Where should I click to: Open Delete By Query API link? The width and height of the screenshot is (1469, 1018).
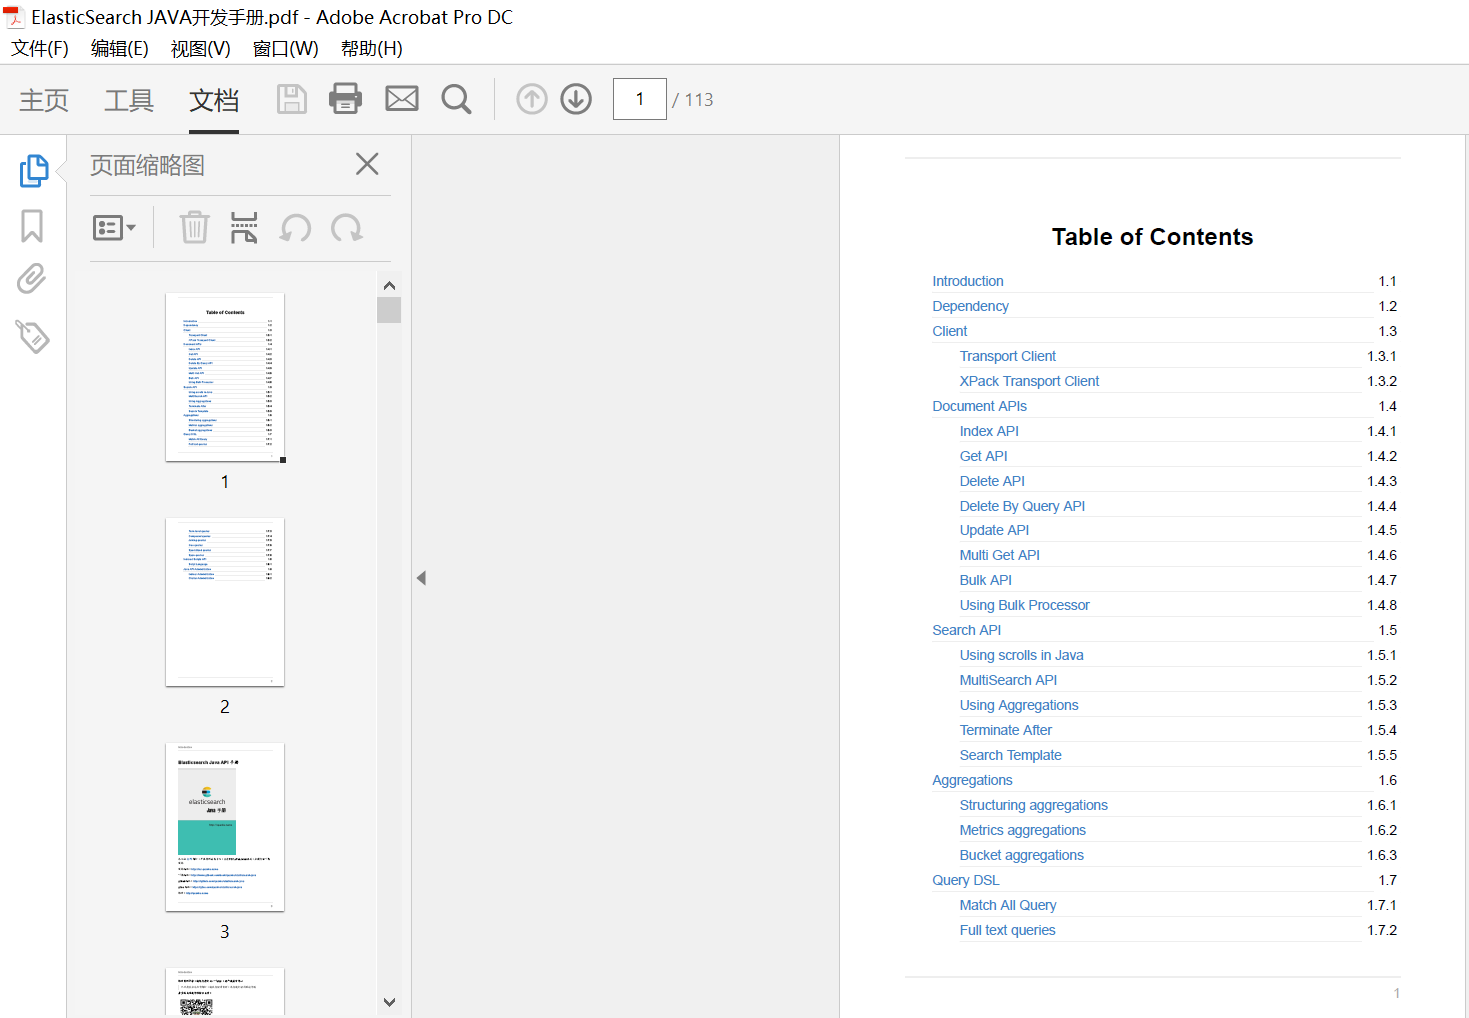coord(1022,506)
